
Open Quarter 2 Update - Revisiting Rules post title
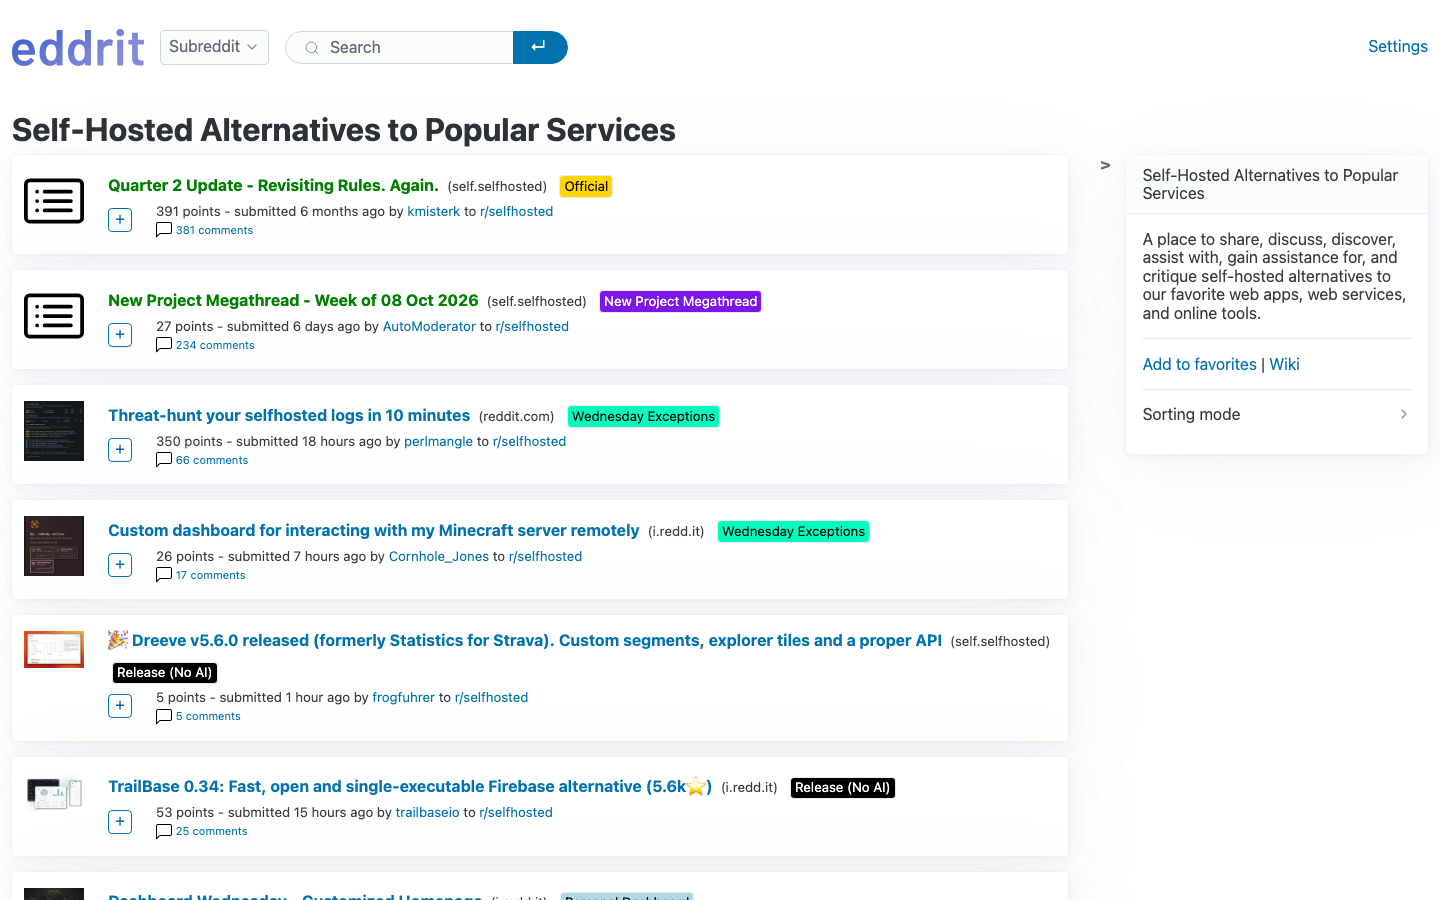(x=273, y=185)
